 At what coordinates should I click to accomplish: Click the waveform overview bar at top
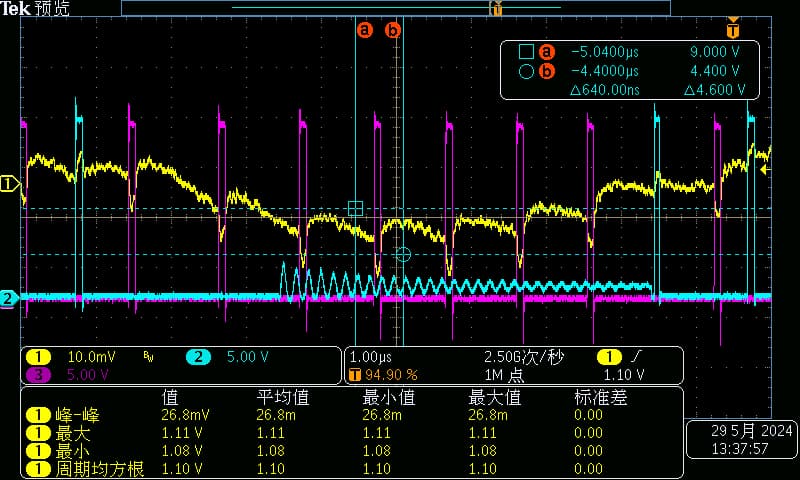tap(395, 8)
